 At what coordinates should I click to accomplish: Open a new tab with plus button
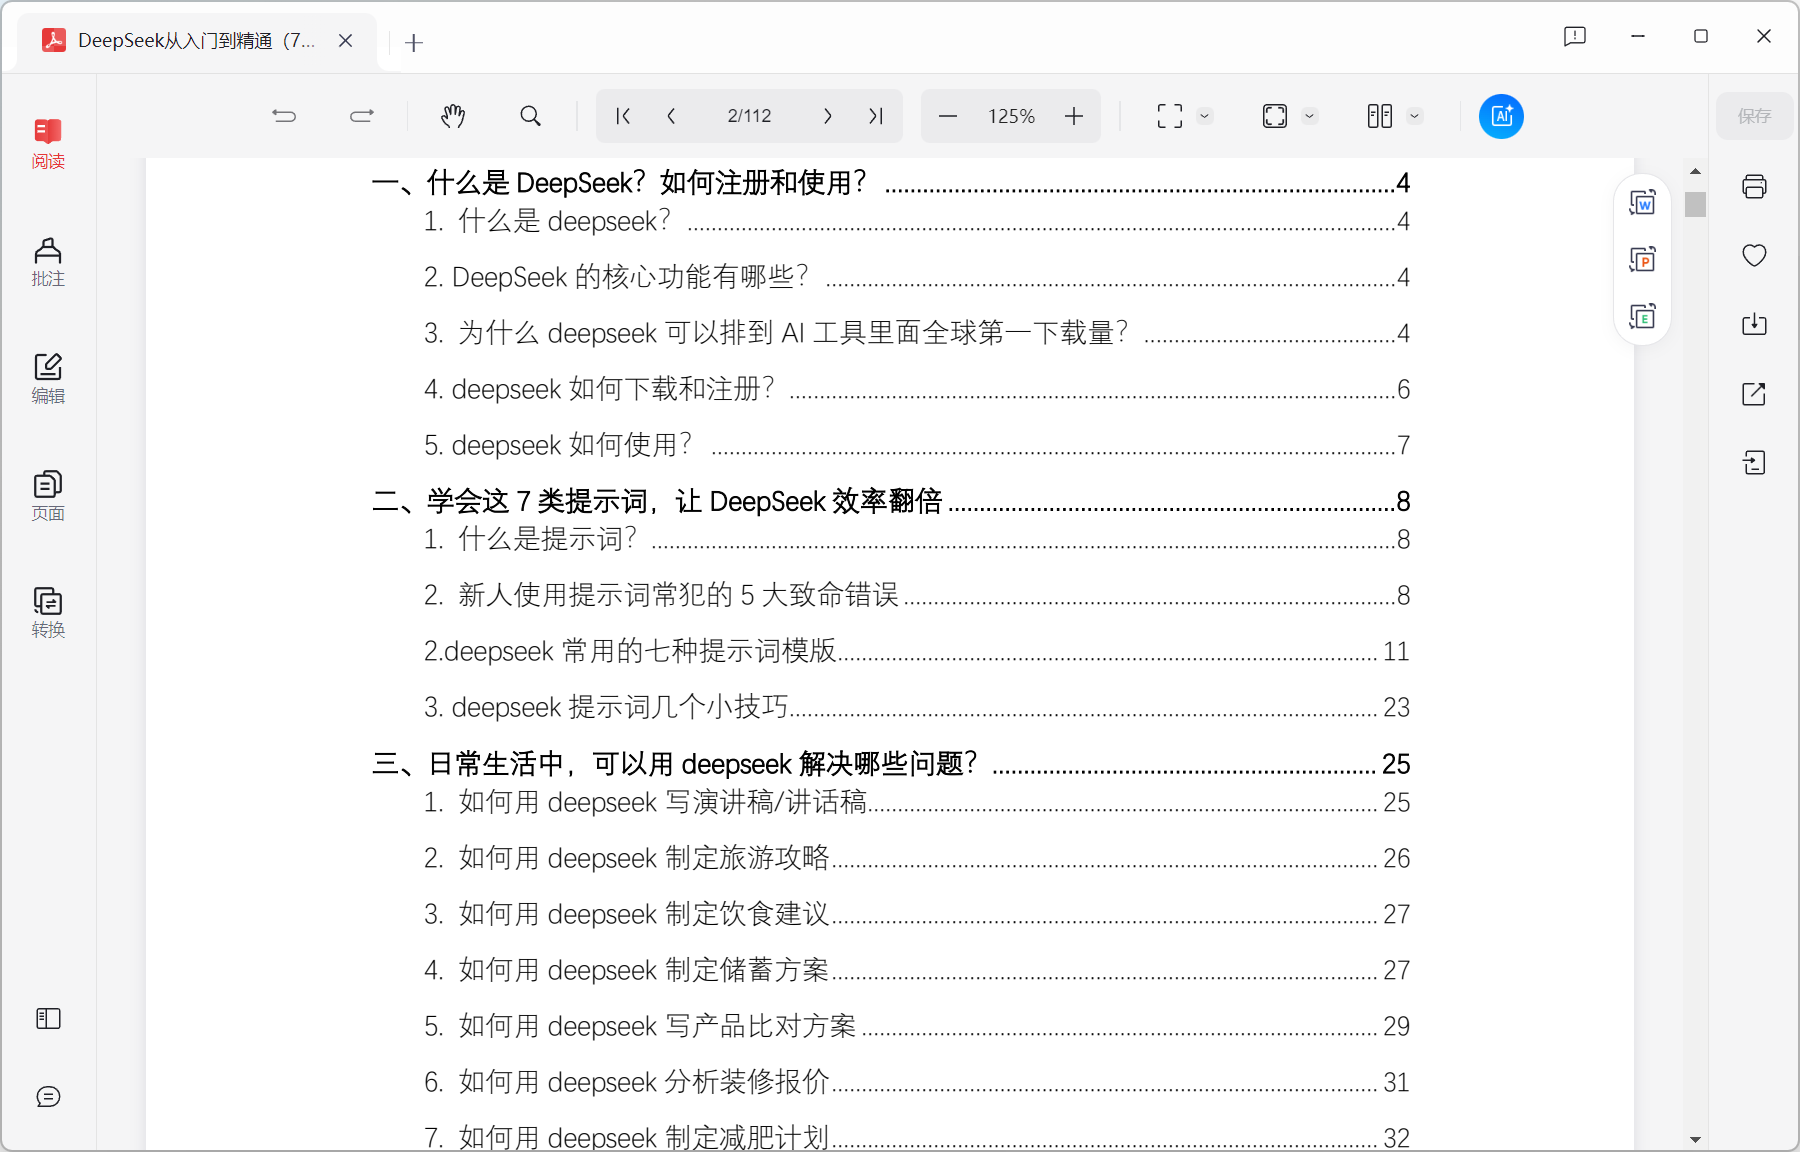coord(414,43)
